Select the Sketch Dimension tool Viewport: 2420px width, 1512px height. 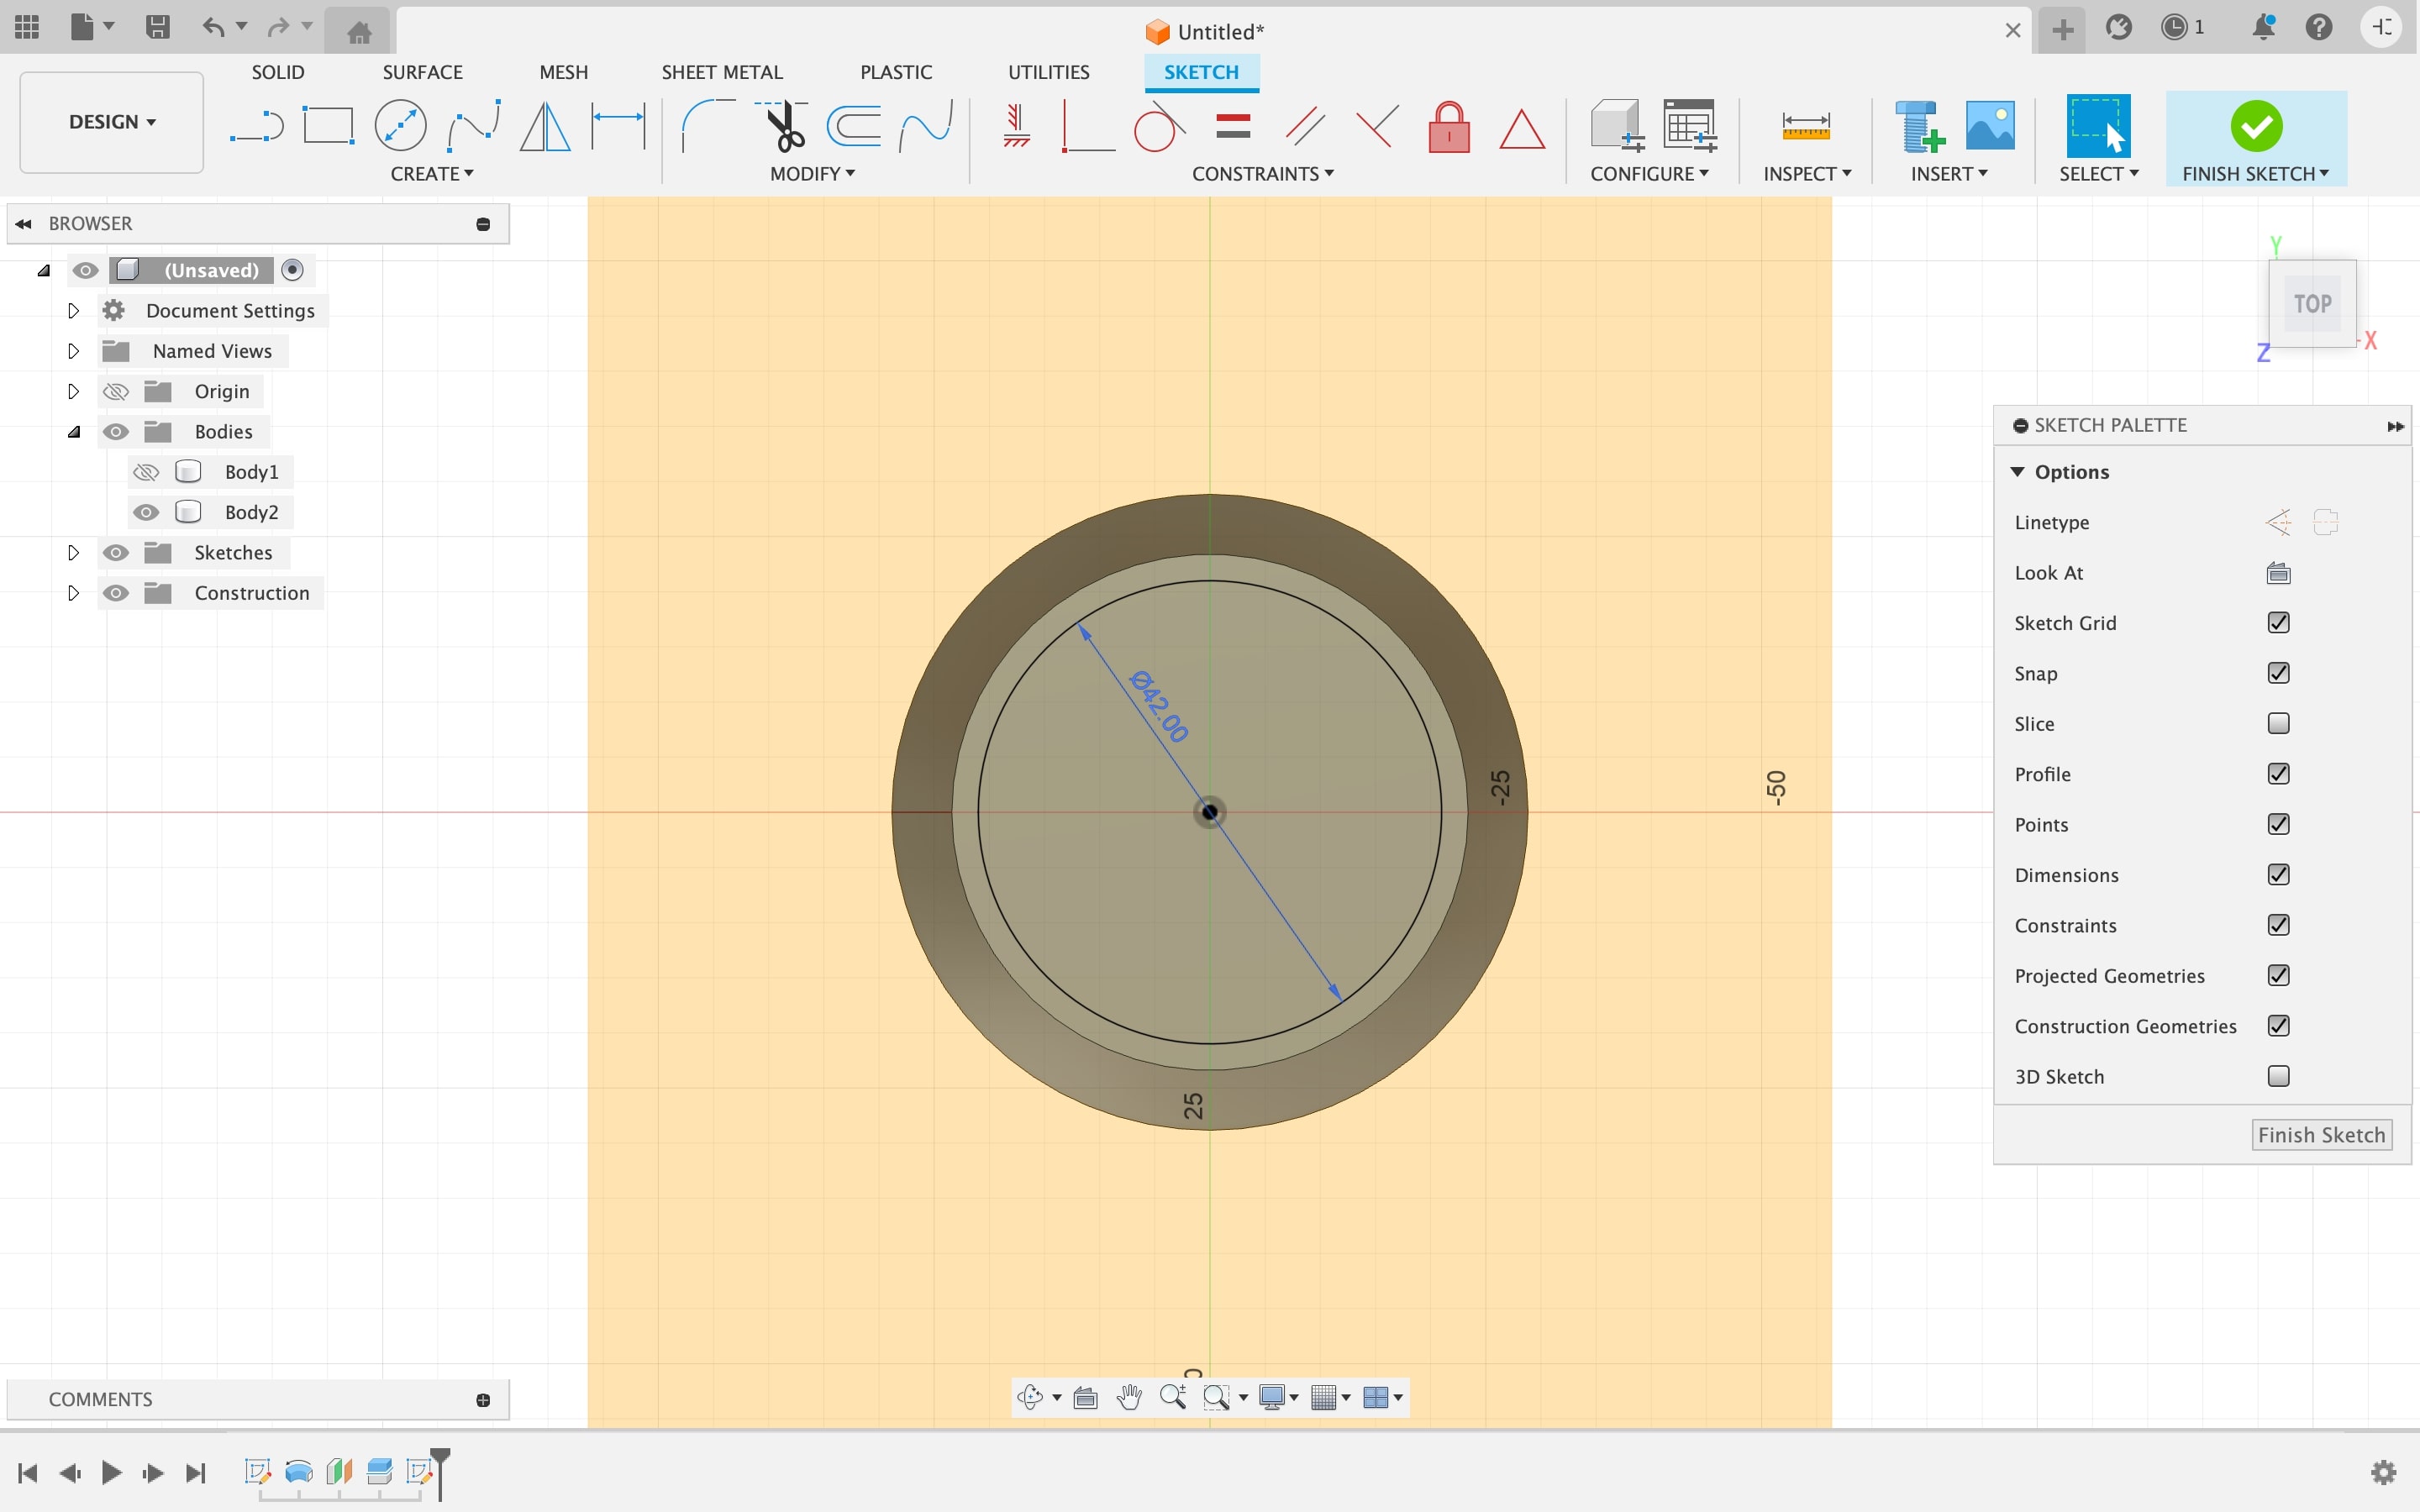[618, 127]
